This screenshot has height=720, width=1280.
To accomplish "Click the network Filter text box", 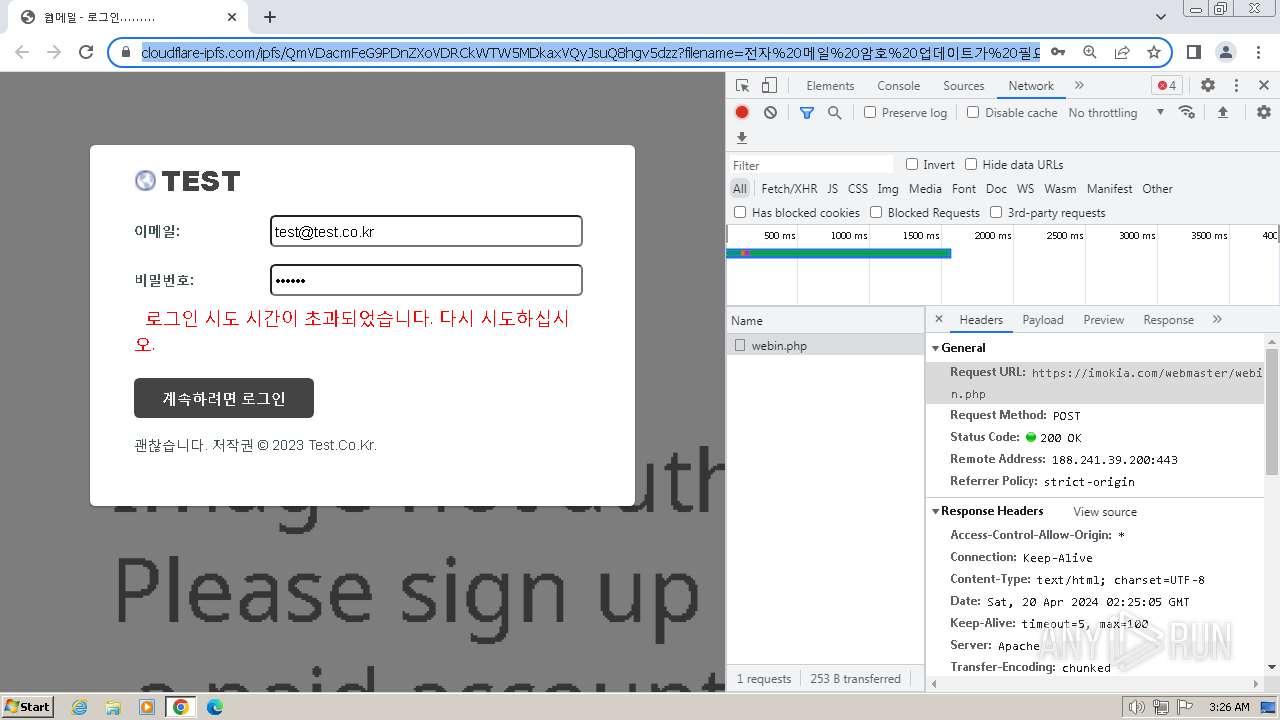I will (x=811, y=165).
